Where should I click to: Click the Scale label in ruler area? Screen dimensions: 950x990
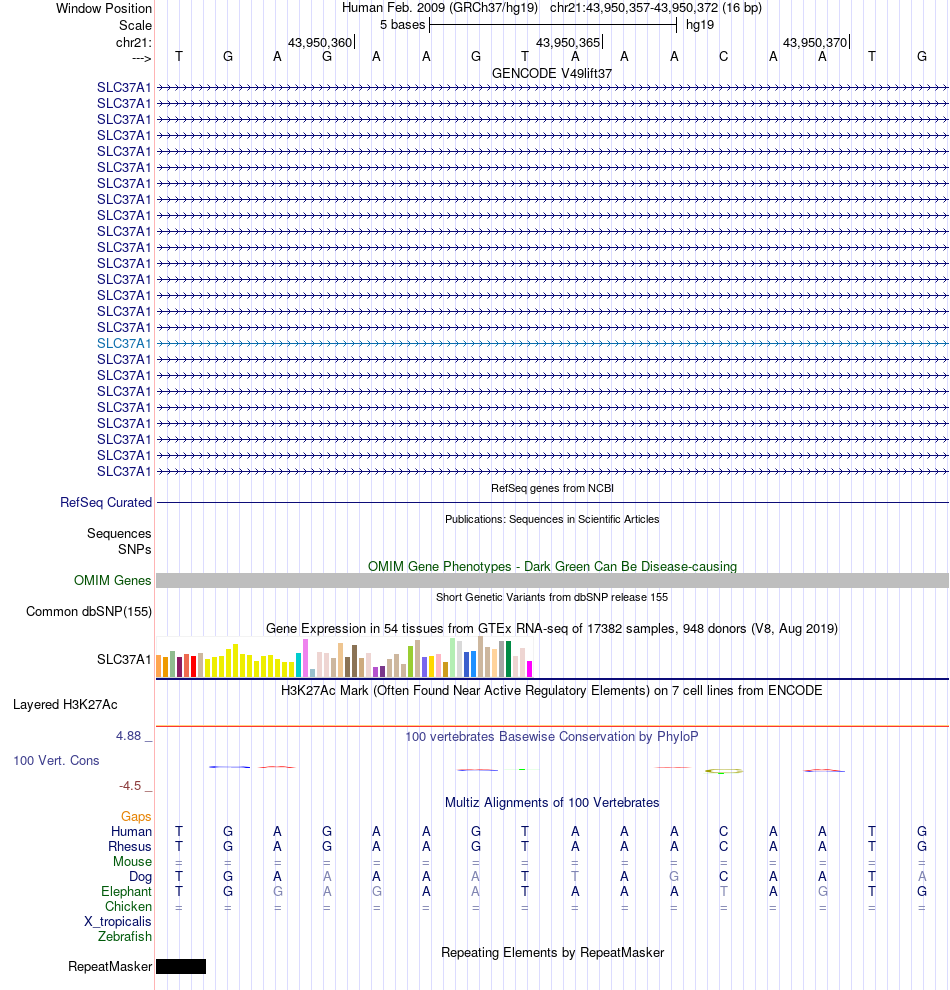[x=136, y=25]
